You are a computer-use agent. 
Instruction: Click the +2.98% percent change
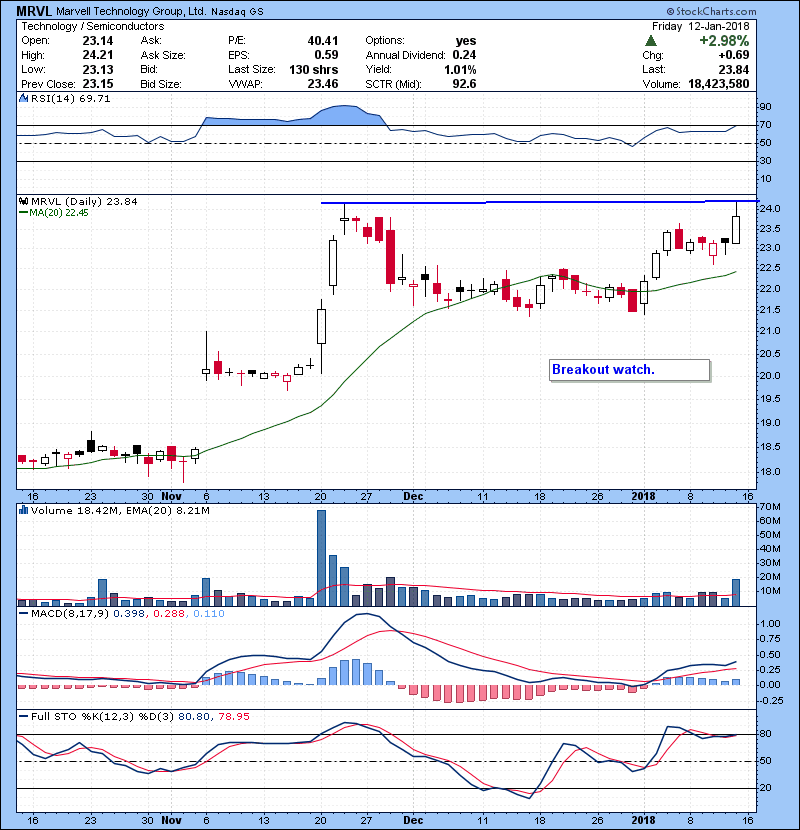724,41
